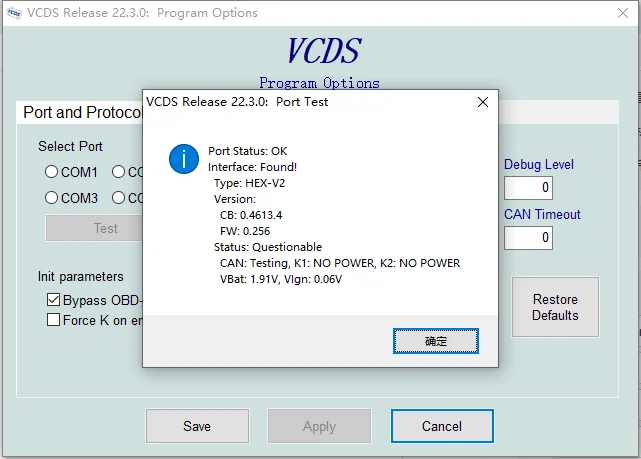Click the 'Select Port' label

(70, 146)
